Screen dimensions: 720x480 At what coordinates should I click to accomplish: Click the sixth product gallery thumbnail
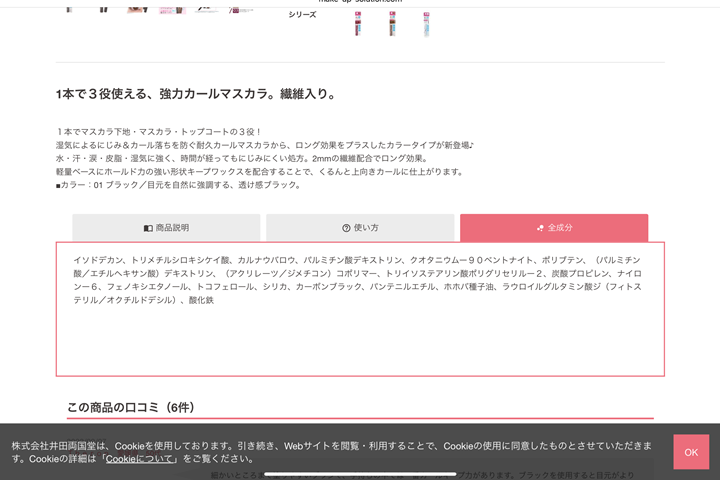click(x=240, y=6)
